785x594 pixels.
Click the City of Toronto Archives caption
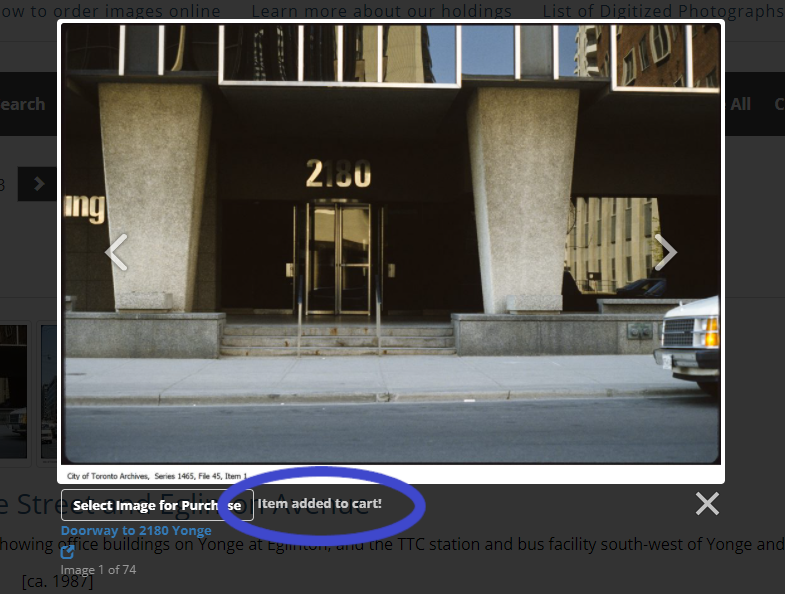coord(157,476)
